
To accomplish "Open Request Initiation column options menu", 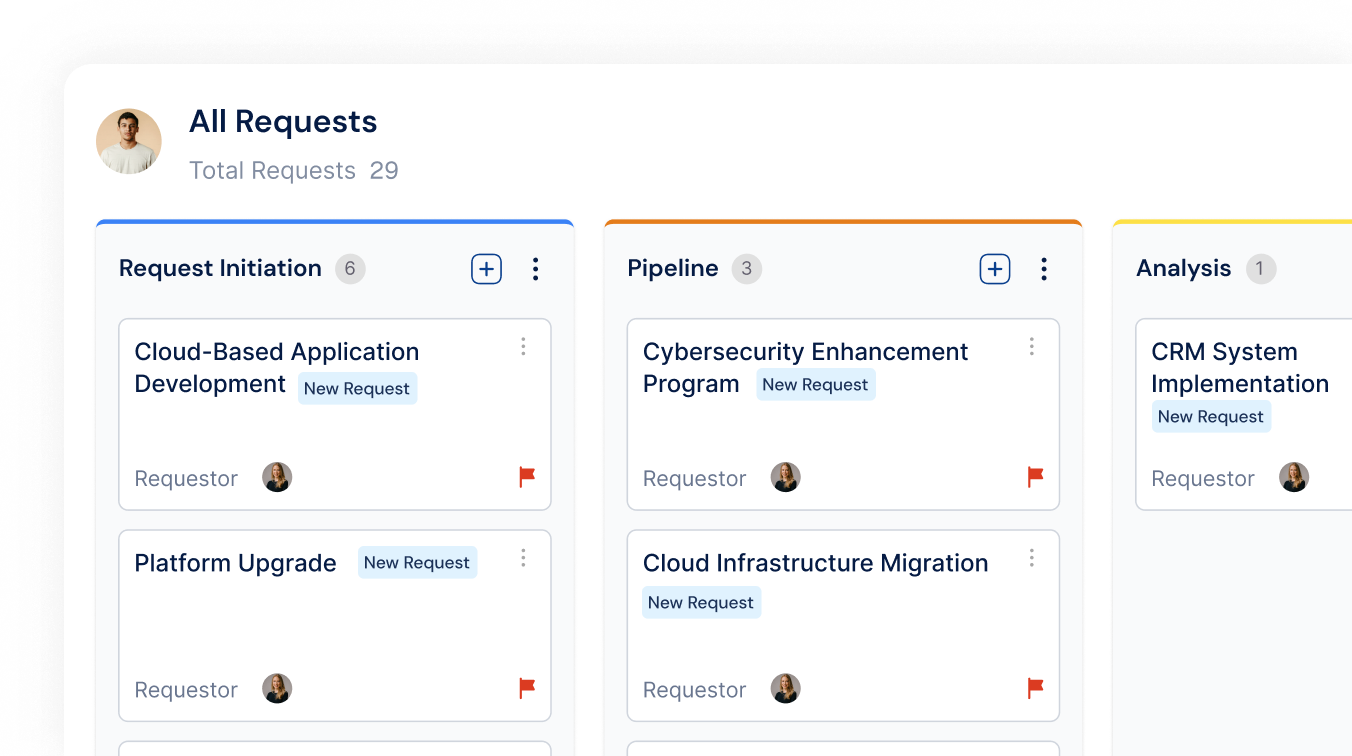I will (536, 269).
